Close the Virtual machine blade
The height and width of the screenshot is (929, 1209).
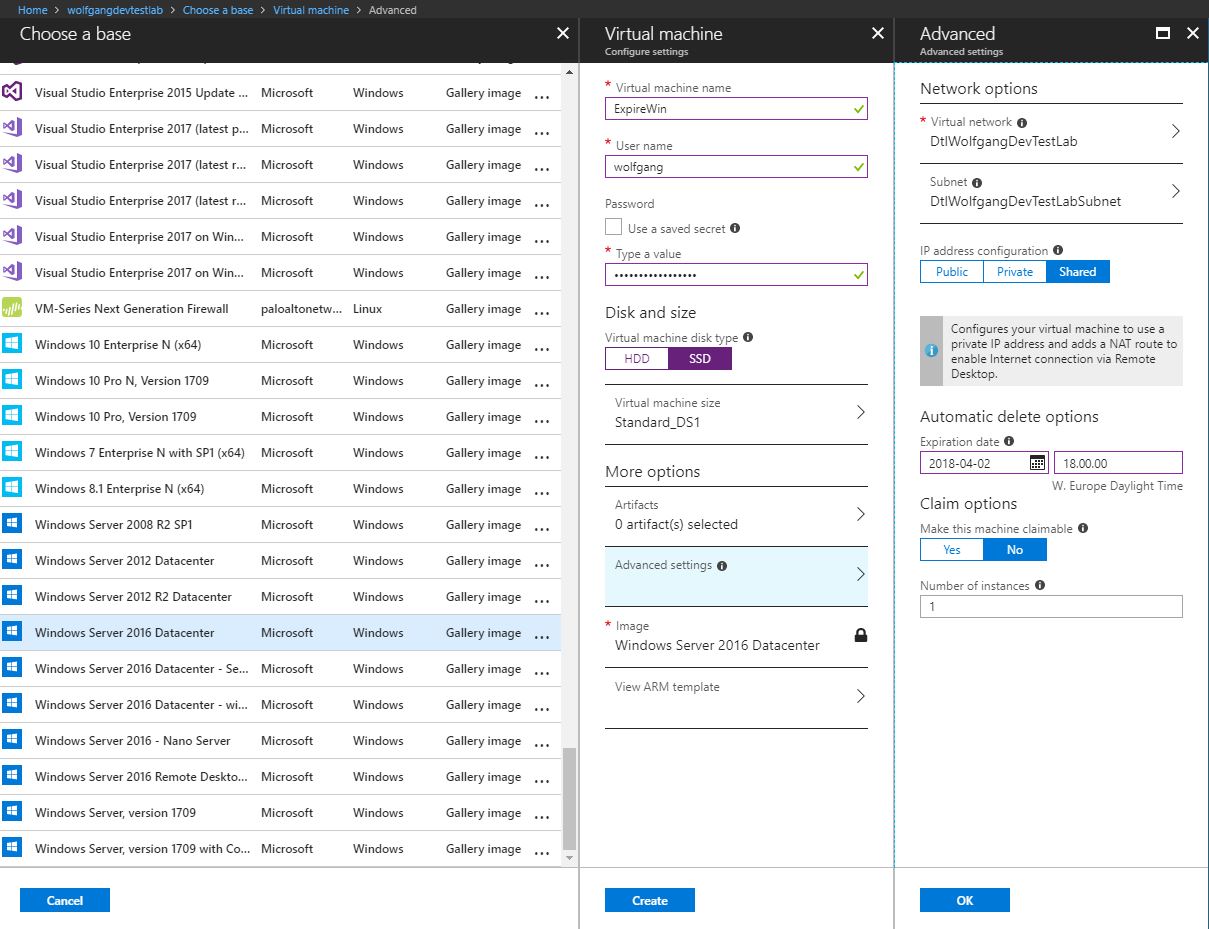(x=878, y=33)
